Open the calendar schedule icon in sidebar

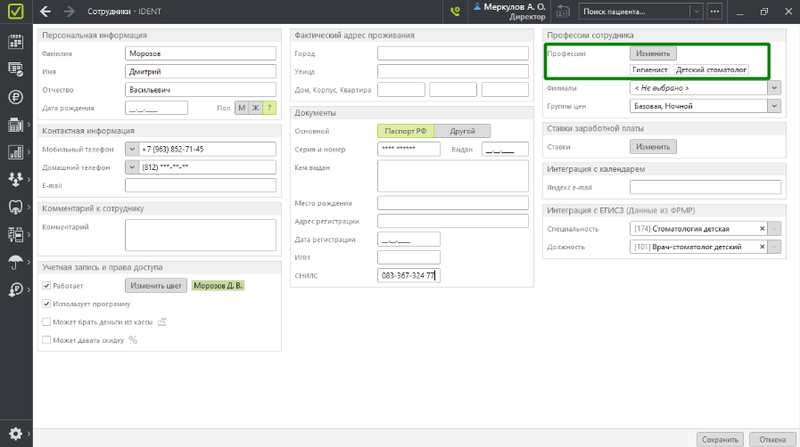[x=15, y=42]
